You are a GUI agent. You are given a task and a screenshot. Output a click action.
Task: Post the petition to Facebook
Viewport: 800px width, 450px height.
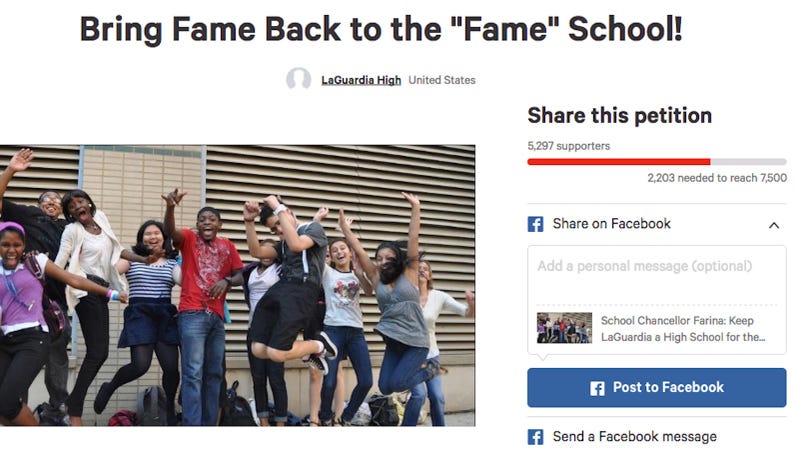pyautogui.click(x=657, y=388)
